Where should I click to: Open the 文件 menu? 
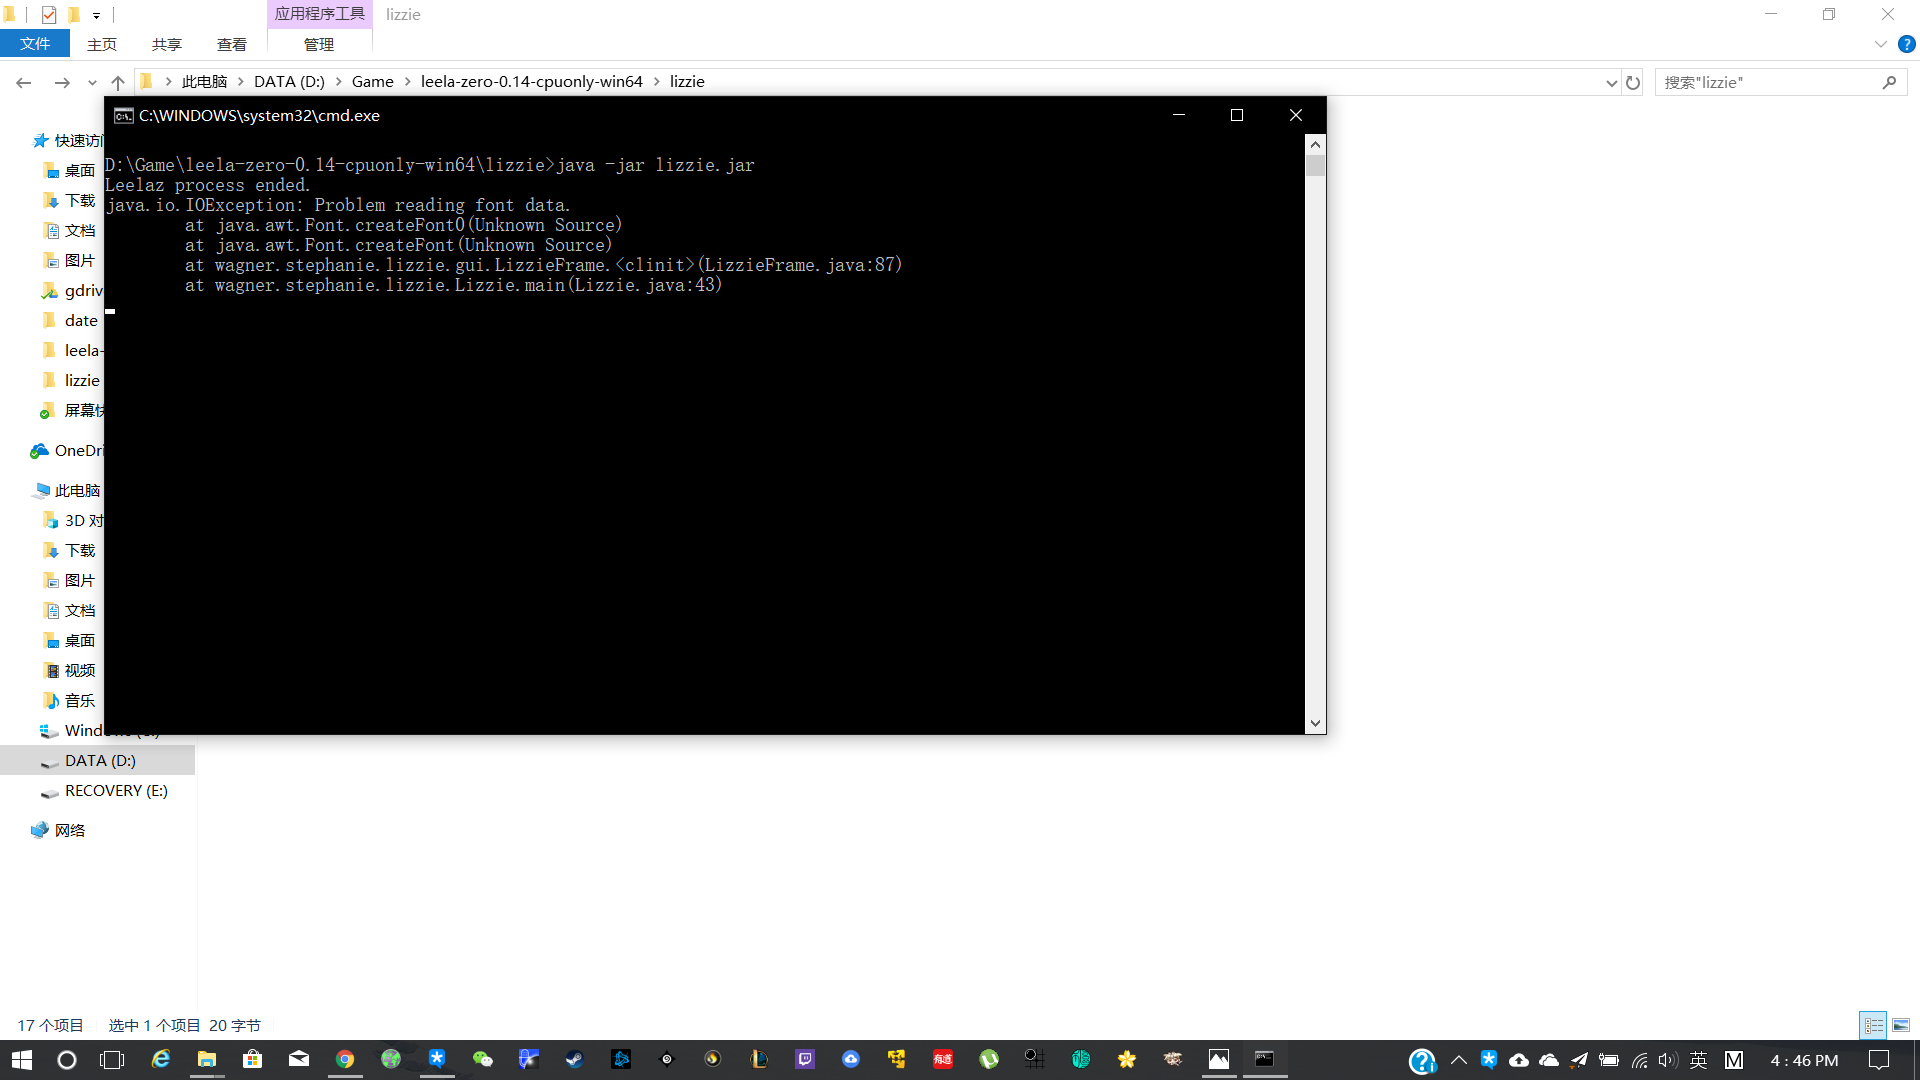coord(35,43)
